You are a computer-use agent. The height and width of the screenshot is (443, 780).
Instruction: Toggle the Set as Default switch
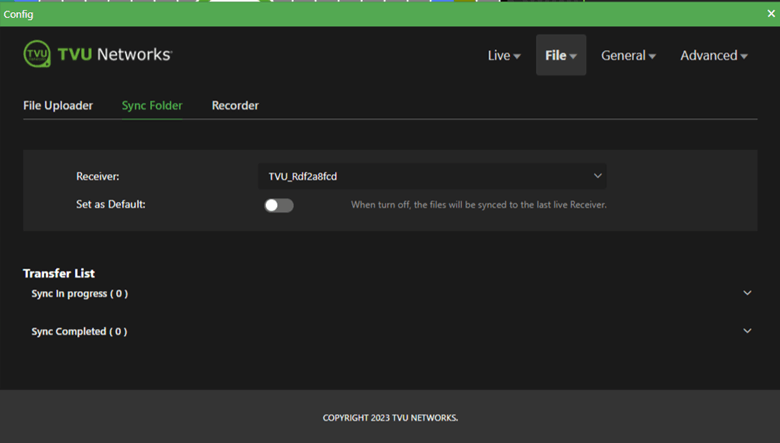coord(279,205)
